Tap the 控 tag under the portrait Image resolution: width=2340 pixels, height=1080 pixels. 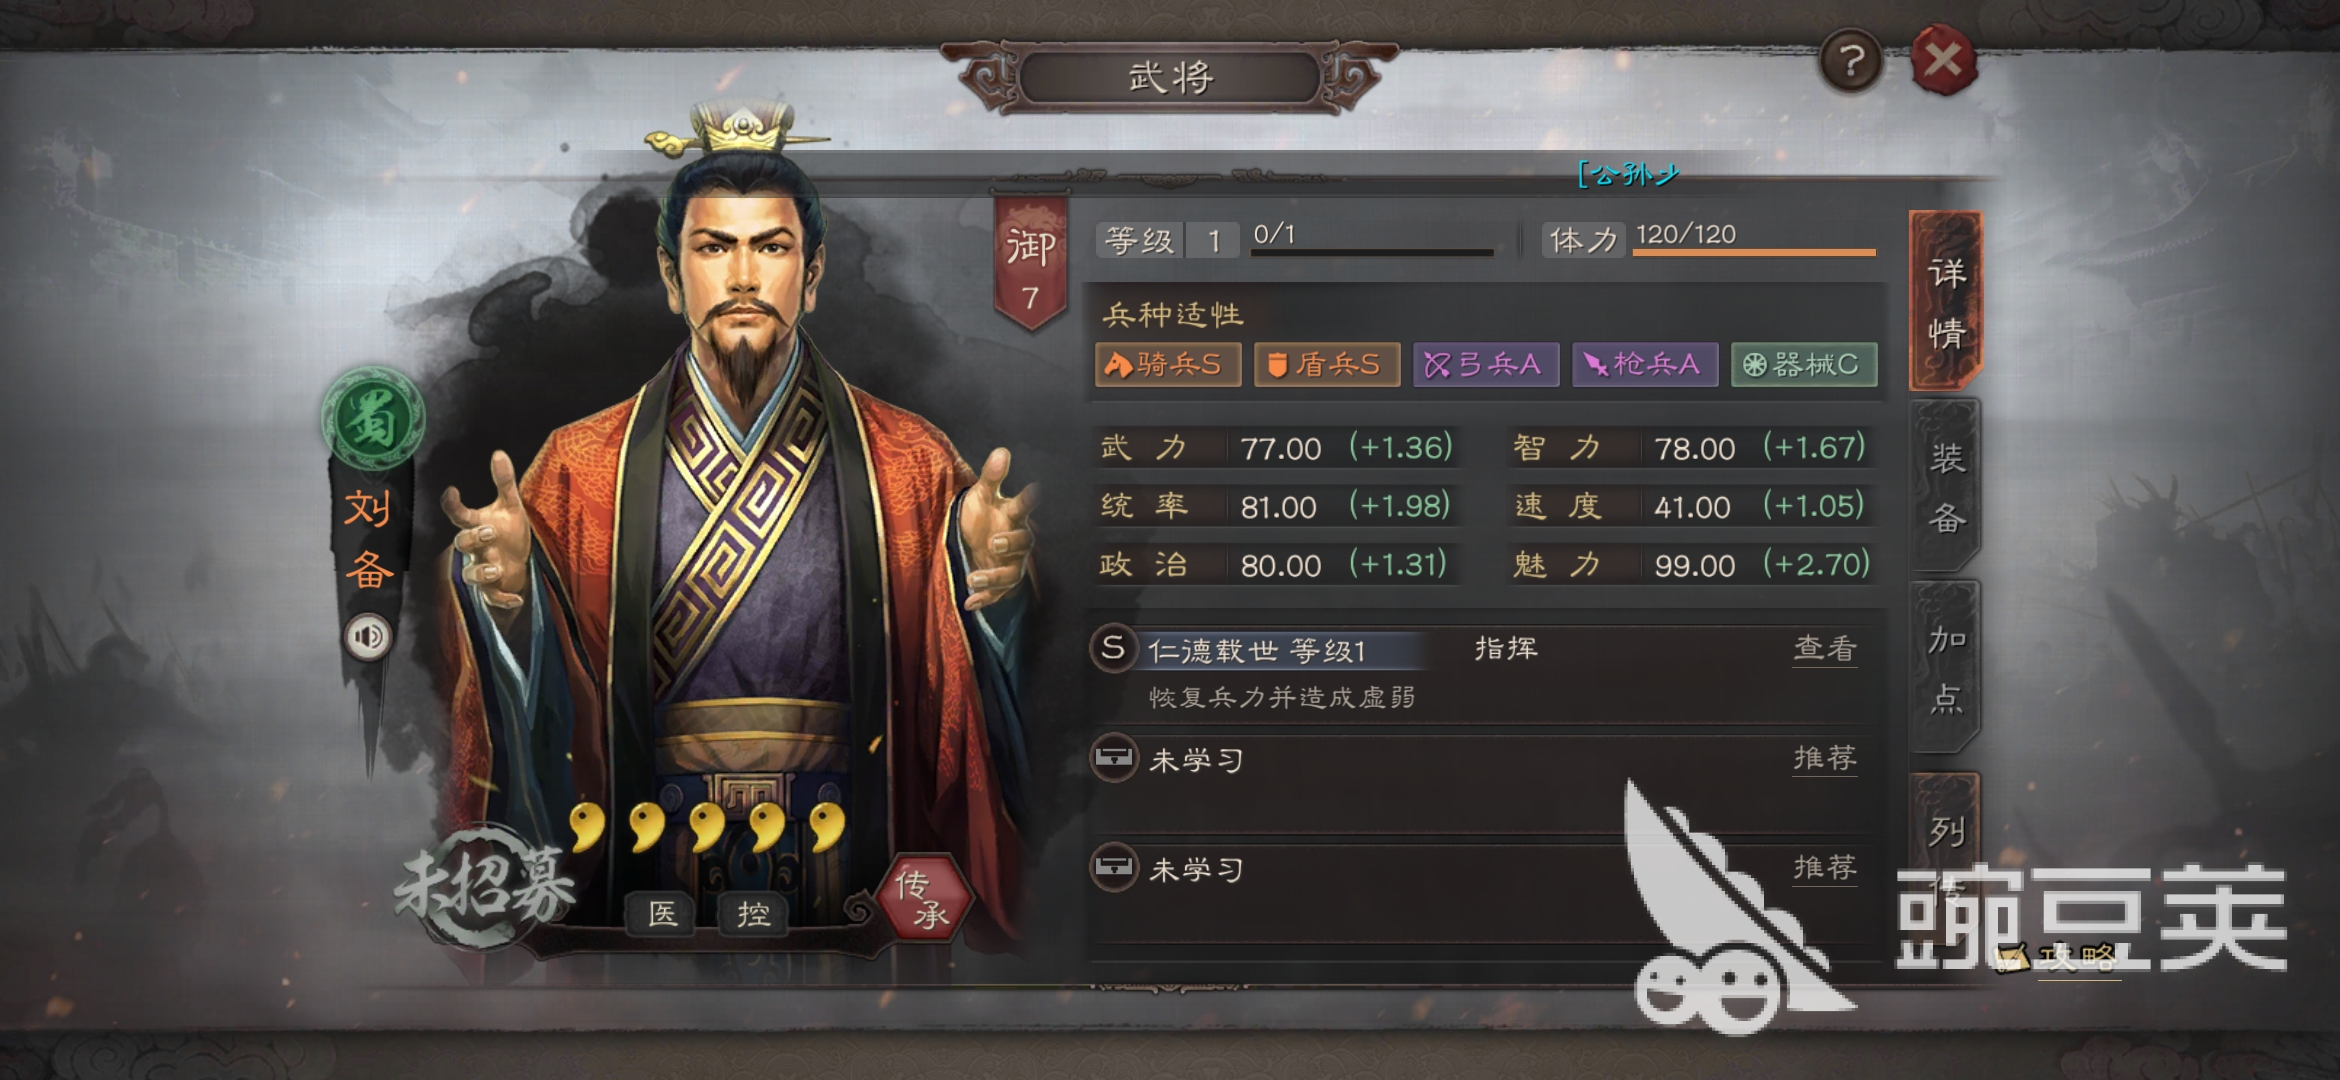[753, 913]
